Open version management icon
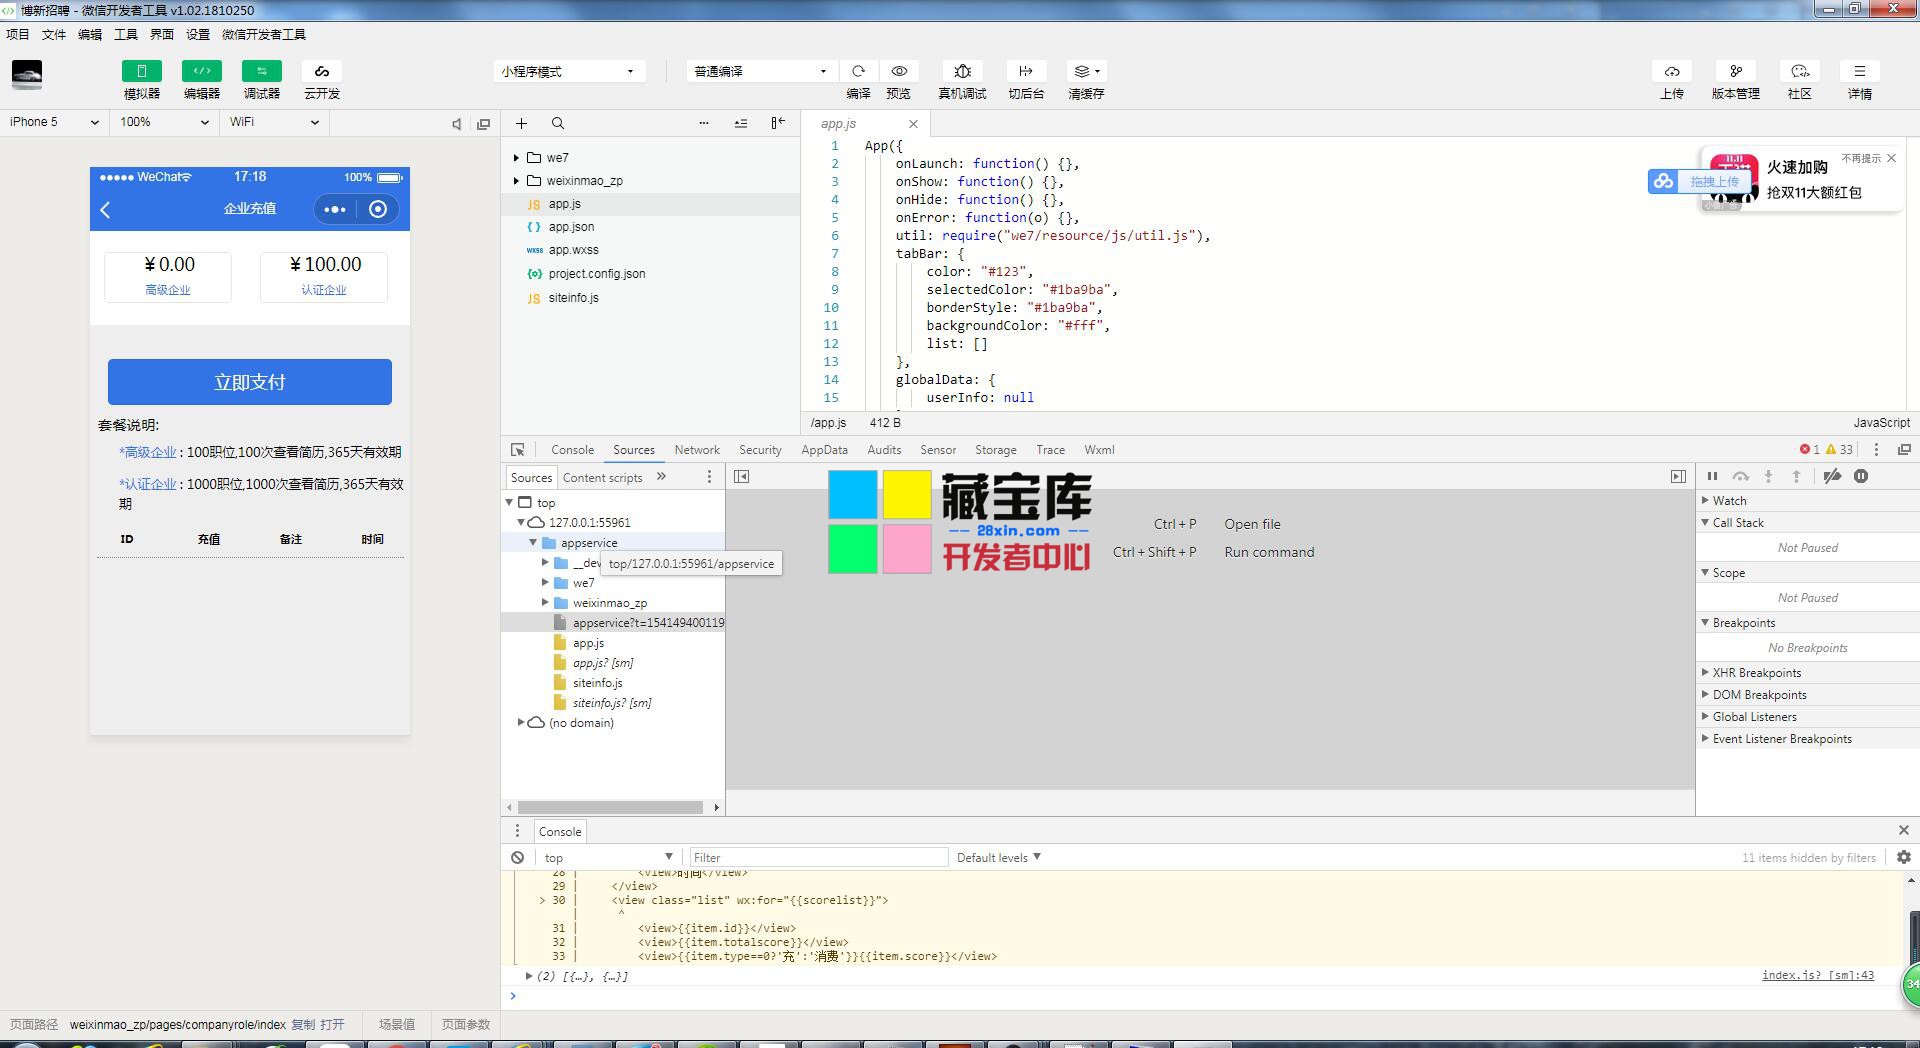Image resolution: width=1920 pixels, height=1048 pixels. point(1735,71)
